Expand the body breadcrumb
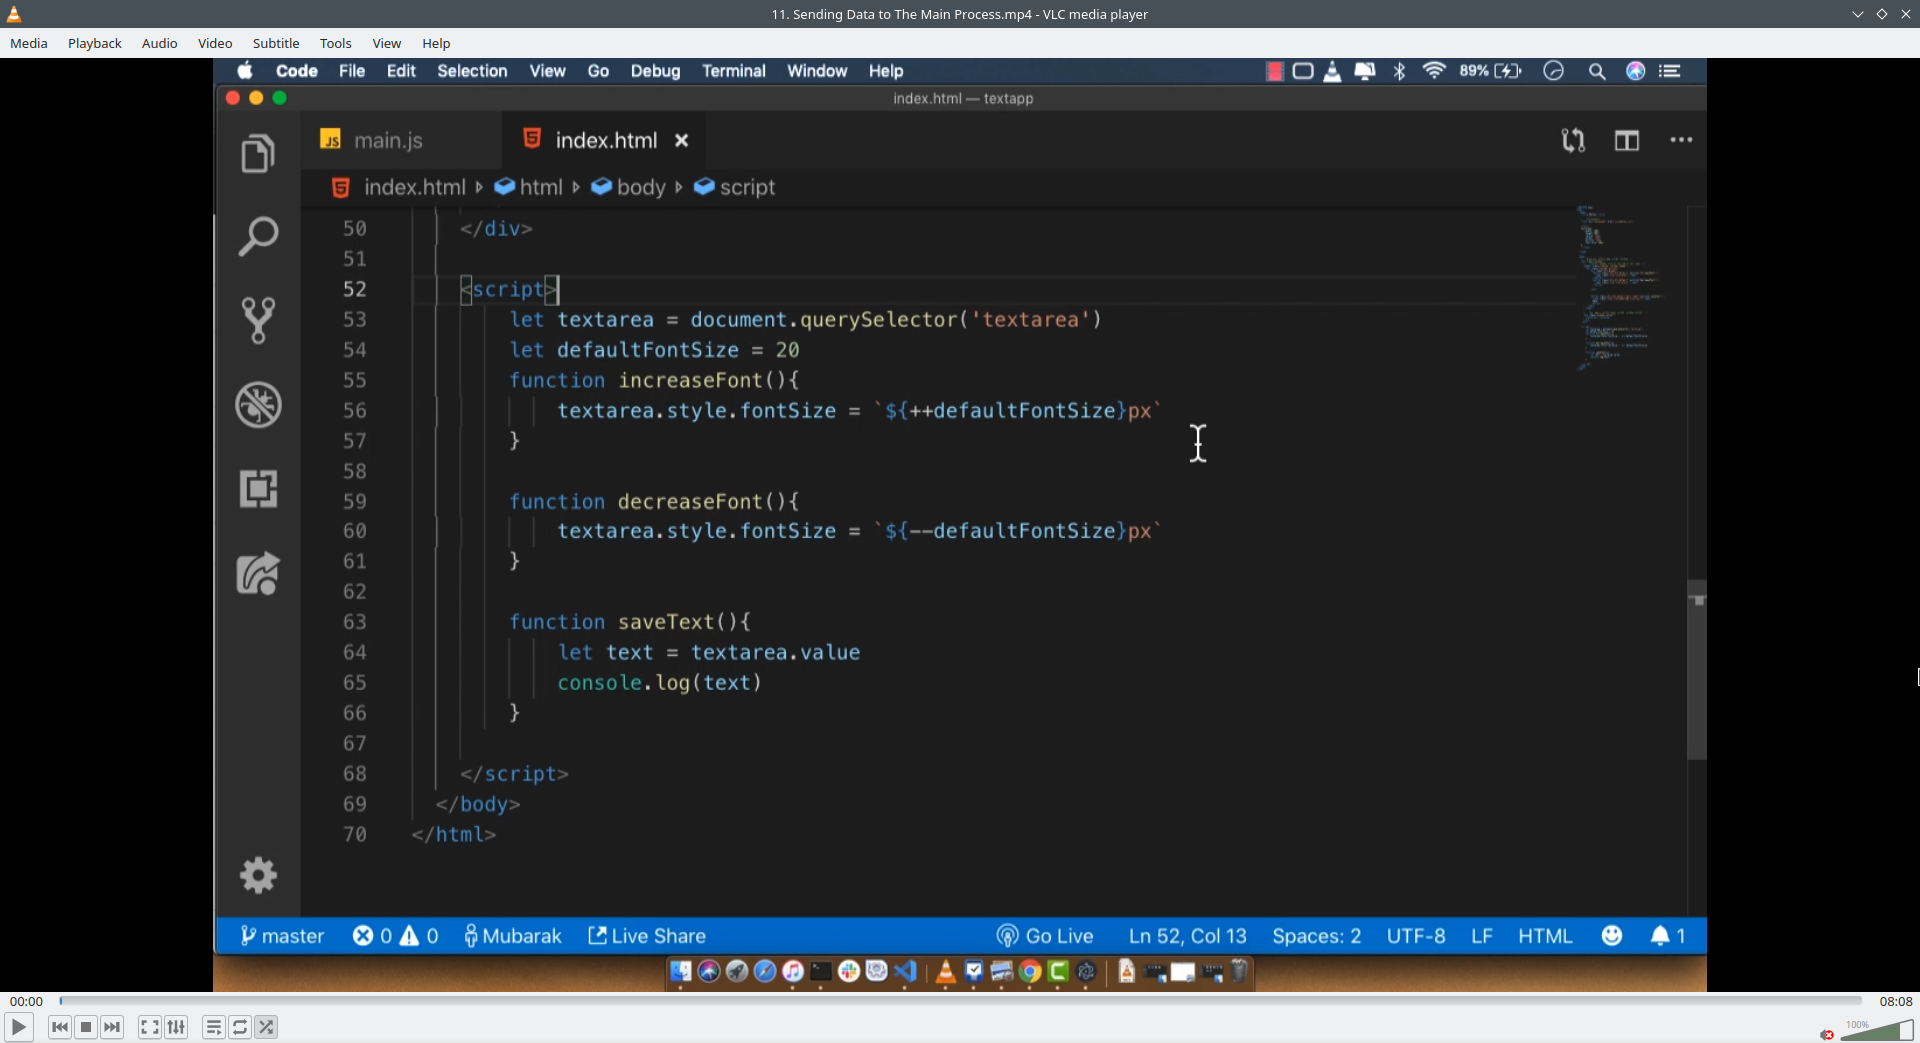Screen dimensions: 1920x1043 [x=629, y=187]
